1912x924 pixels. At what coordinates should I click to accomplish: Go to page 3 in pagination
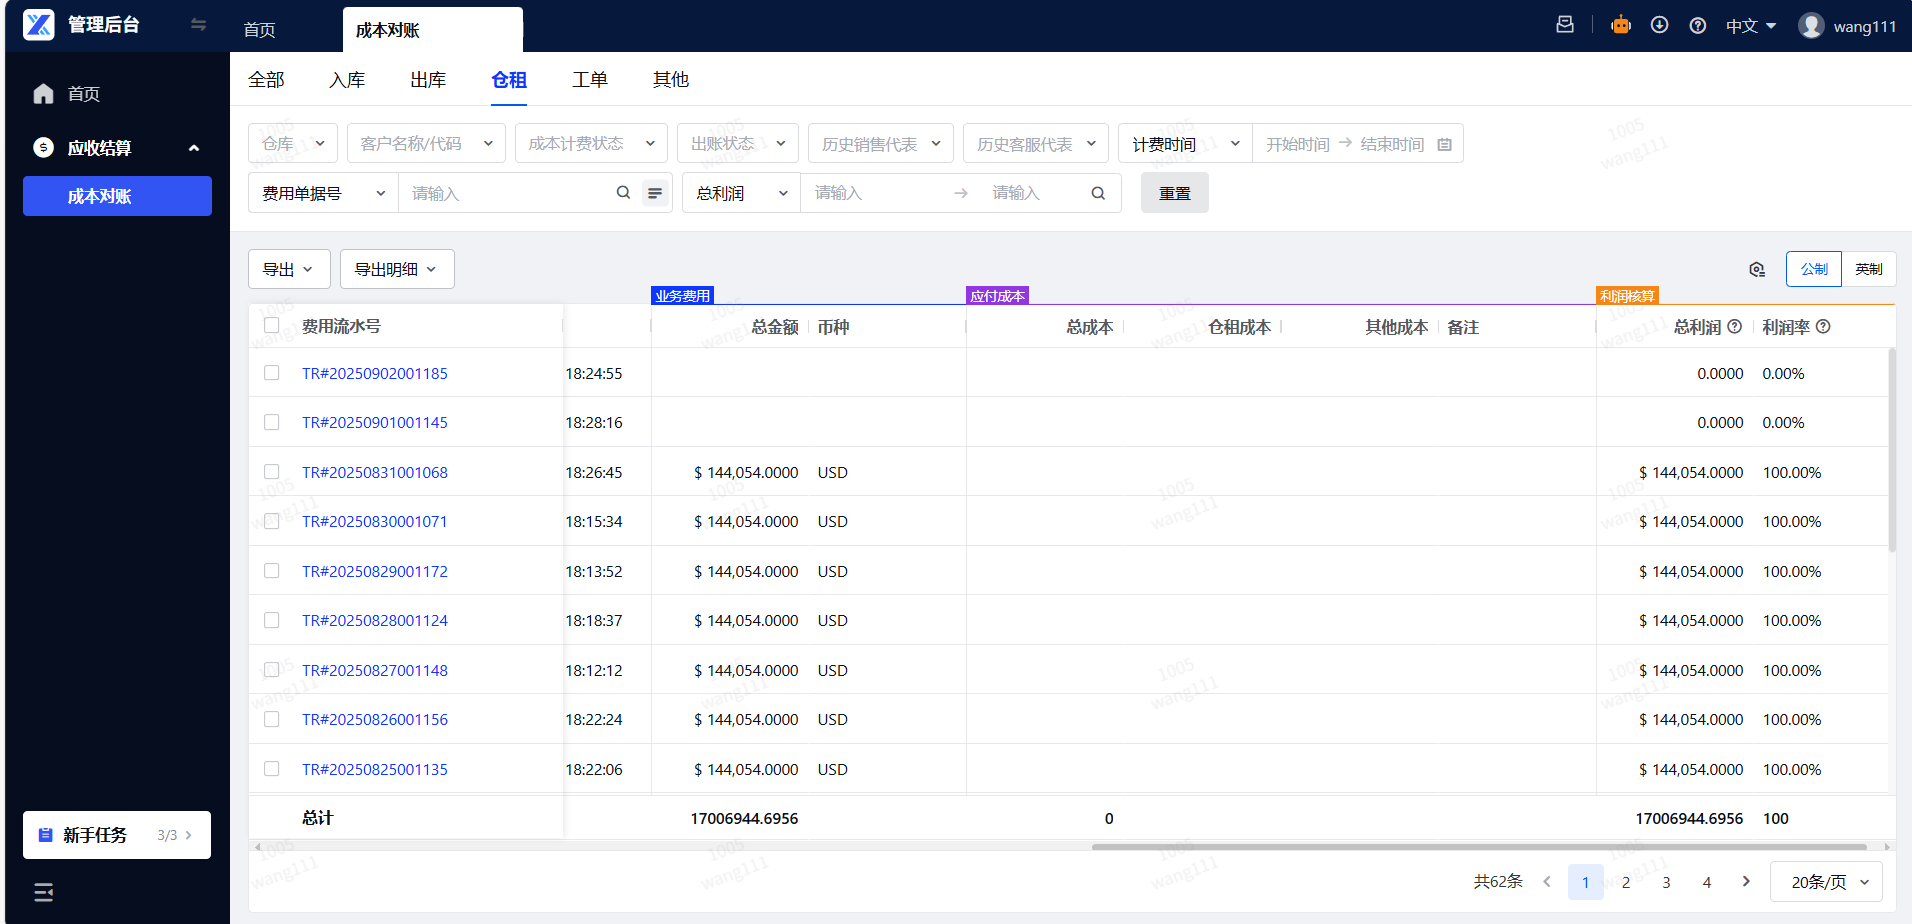(1666, 882)
